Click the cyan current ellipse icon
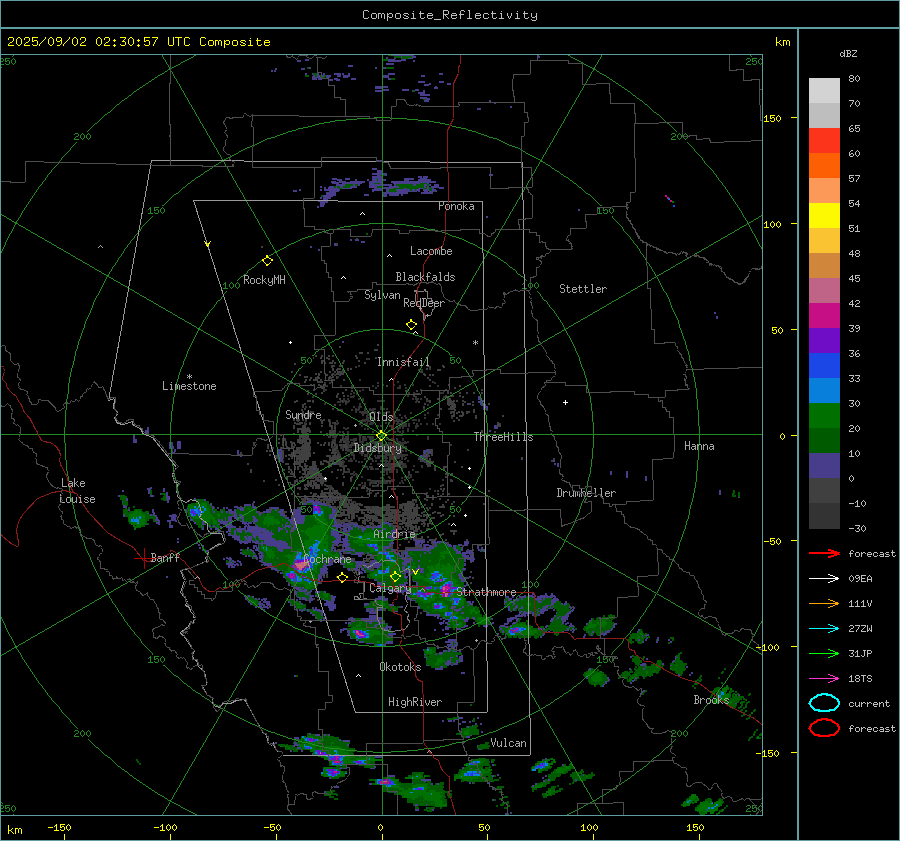This screenshot has width=900, height=841. click(x=824, y=703)
